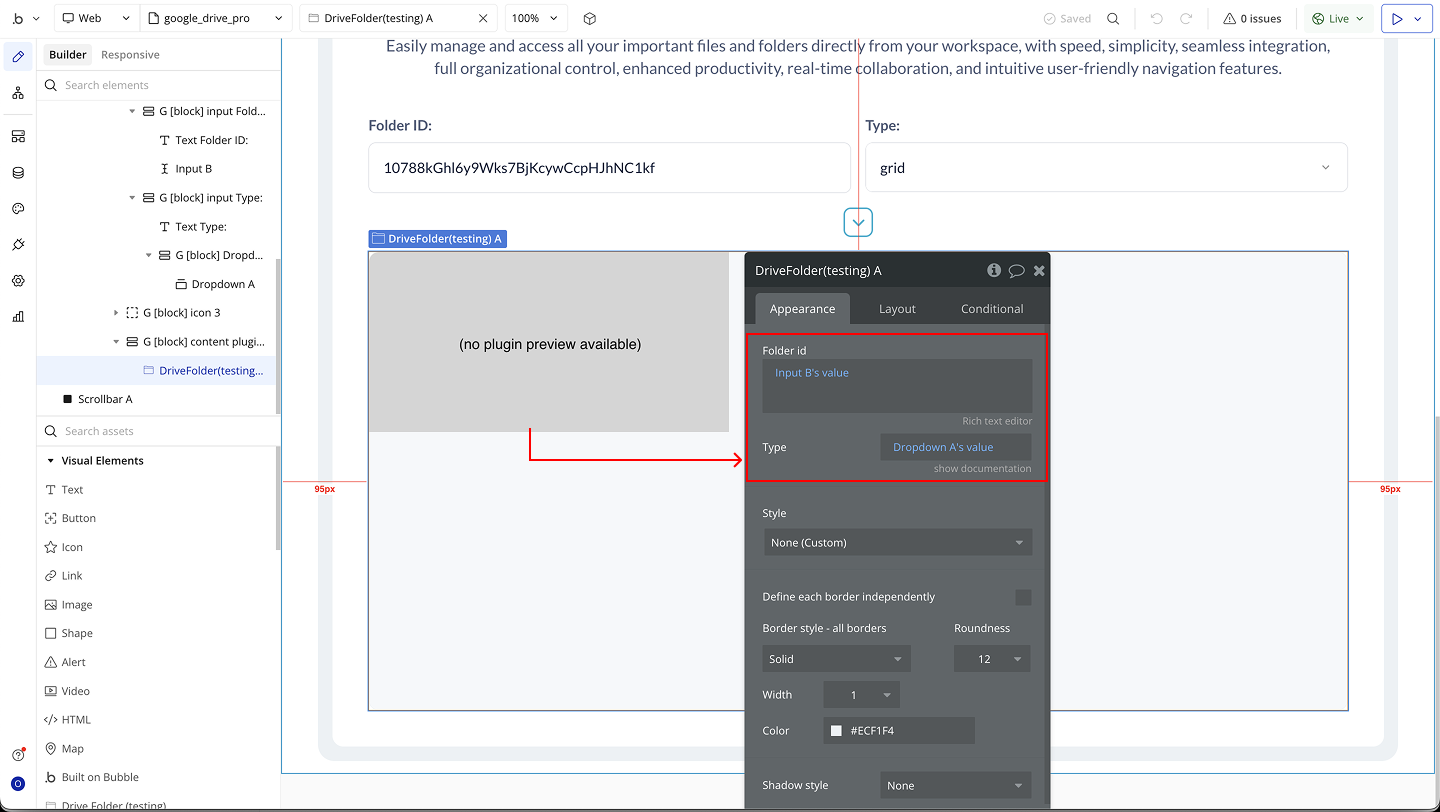Open the Logs bar chart icon
Screen dimensions: 1440x812
point(18,317)
